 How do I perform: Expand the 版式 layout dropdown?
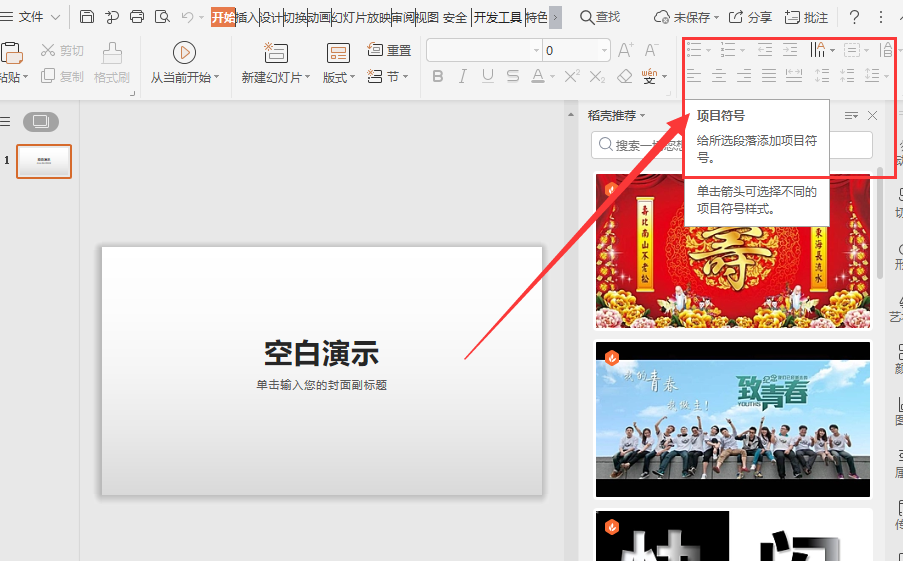pos(339,77)
